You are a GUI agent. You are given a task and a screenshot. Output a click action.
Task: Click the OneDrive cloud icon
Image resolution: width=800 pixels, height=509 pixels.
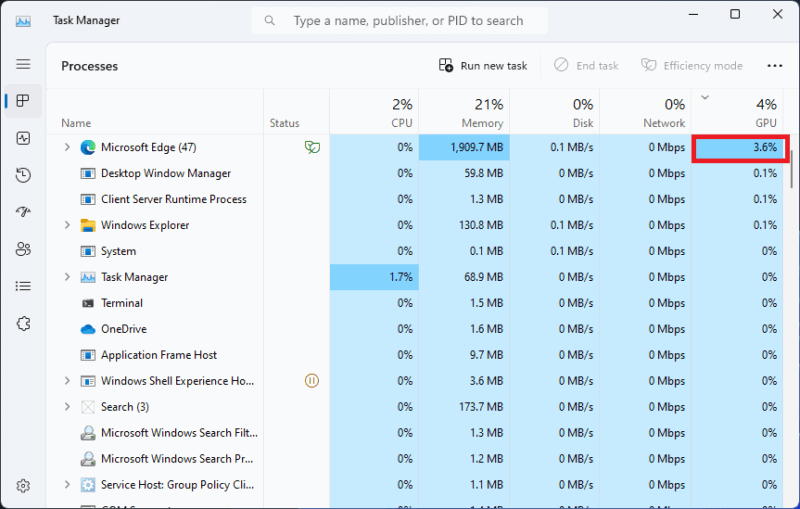click(88, 329)
